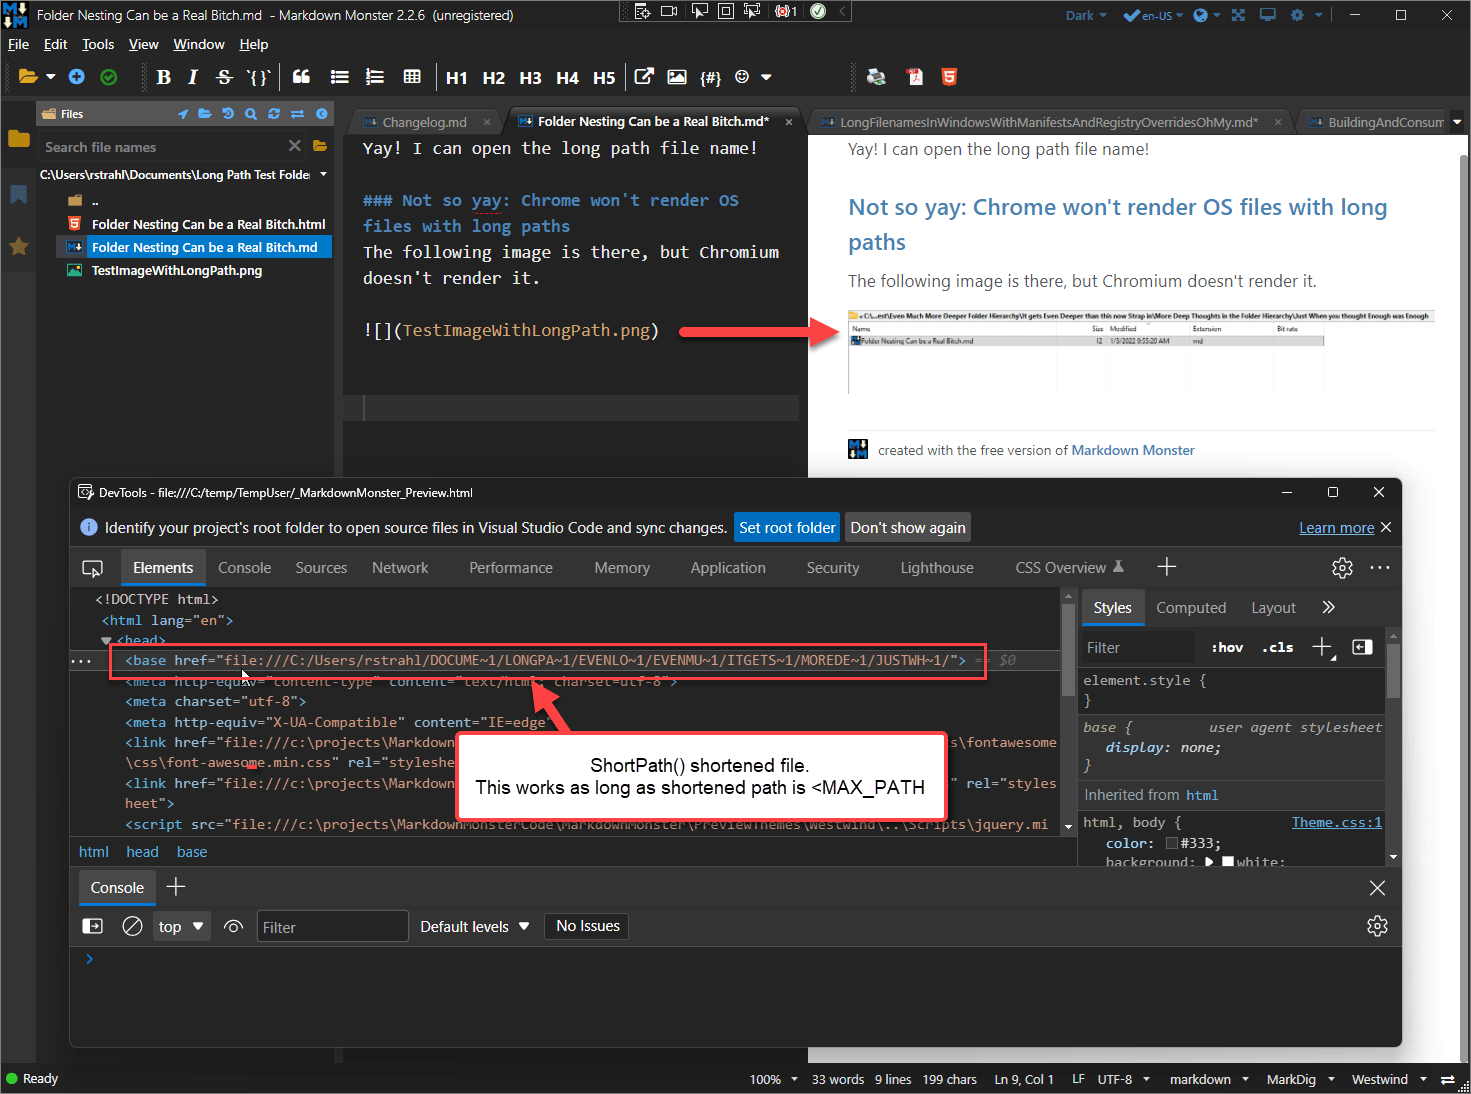Open Dark theme dropdown
The image size is (1471, 1094).
coord(1086,15)
